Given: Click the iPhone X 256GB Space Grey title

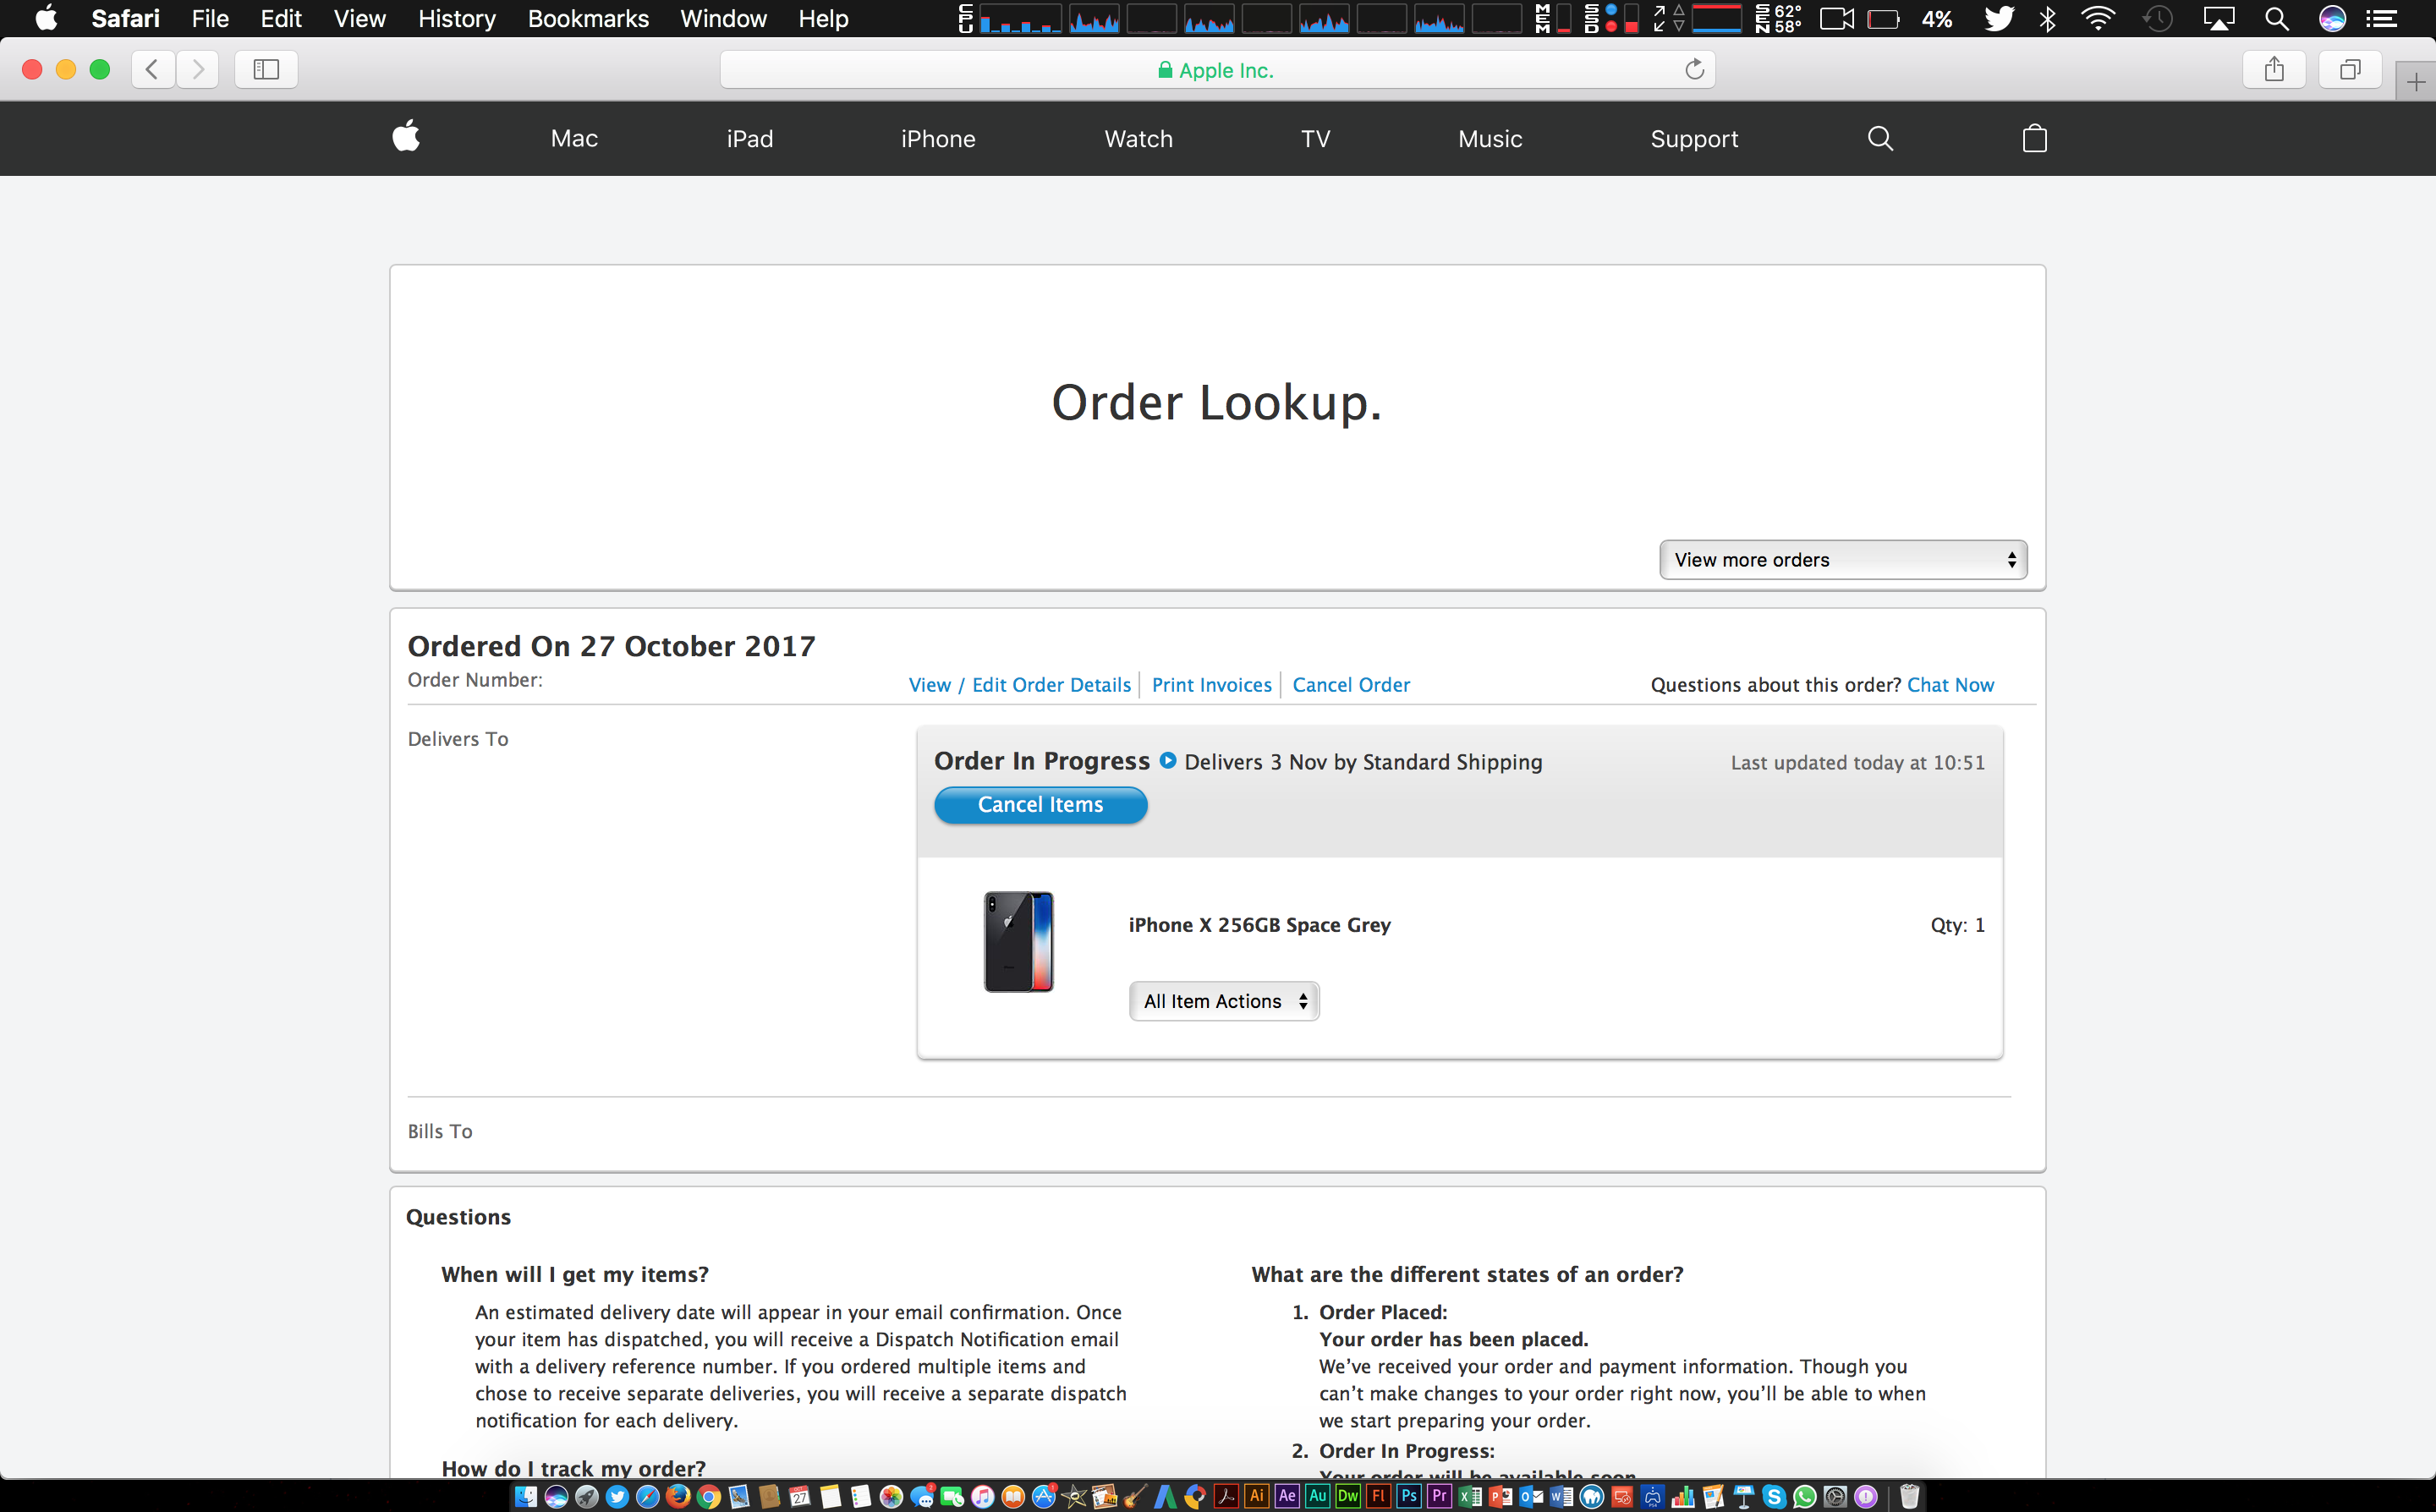Looking at the screenshot, I should click(1259, 925).
